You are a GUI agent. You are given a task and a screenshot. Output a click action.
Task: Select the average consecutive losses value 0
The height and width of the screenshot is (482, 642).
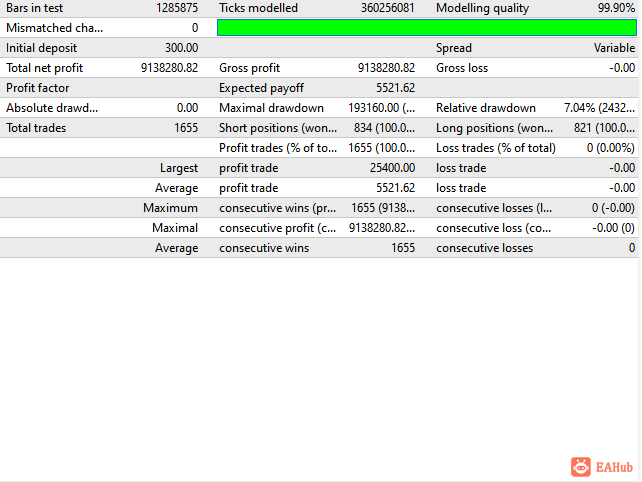pos(632,249)
